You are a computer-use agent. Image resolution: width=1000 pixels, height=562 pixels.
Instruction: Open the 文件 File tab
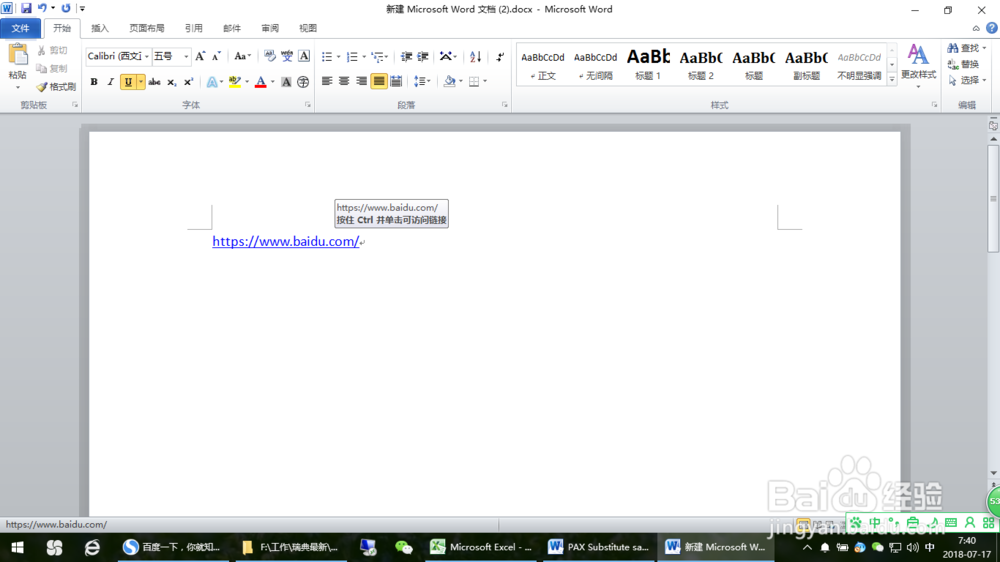tap(20, 28)
